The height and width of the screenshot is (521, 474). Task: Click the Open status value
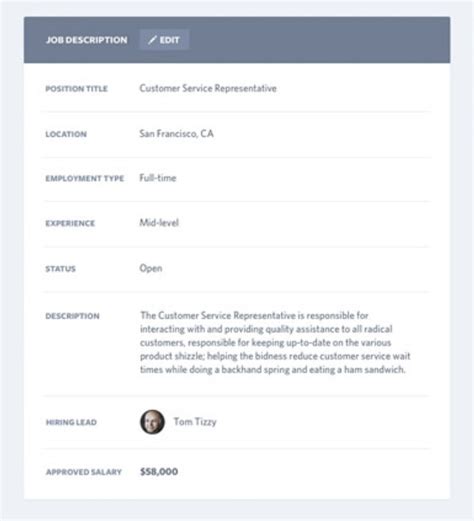[x=151, y=268]
